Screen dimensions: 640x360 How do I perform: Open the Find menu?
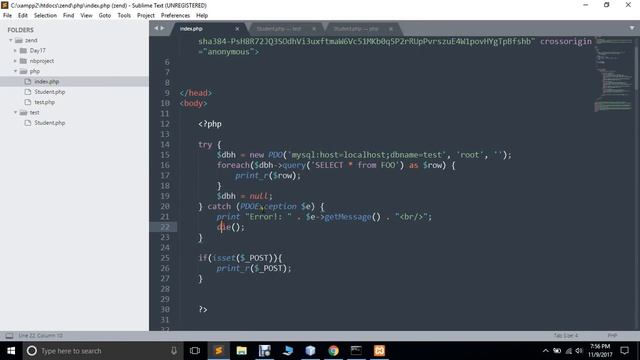point(69,16)
